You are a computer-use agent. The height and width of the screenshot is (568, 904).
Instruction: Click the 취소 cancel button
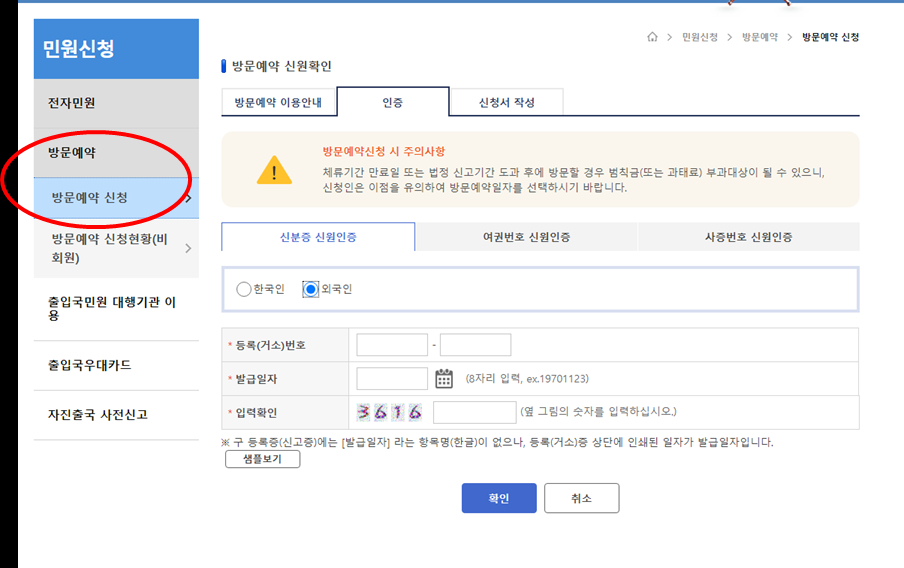[581, 498]
